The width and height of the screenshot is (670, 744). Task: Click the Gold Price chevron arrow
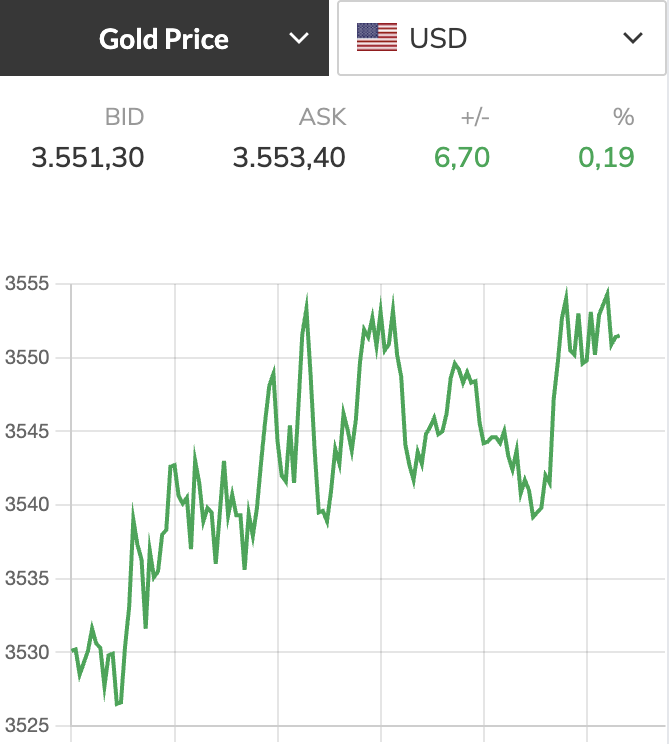pyautogui.click(x=299, y=38)
